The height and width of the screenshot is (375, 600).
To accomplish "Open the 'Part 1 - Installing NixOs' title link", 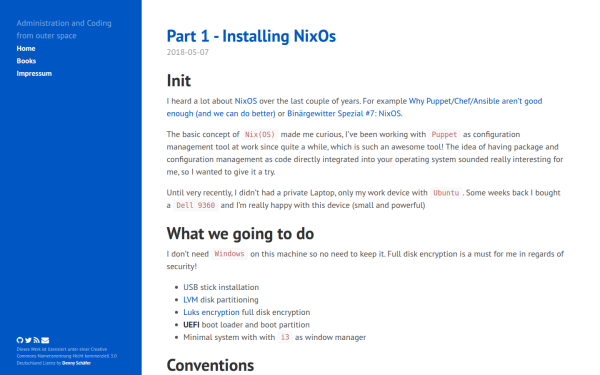I will (x=251, y=36).
